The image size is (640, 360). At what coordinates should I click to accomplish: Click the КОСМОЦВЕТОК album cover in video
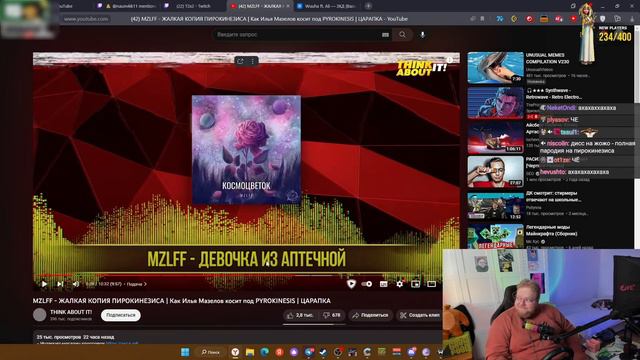(x=246, y=149)
